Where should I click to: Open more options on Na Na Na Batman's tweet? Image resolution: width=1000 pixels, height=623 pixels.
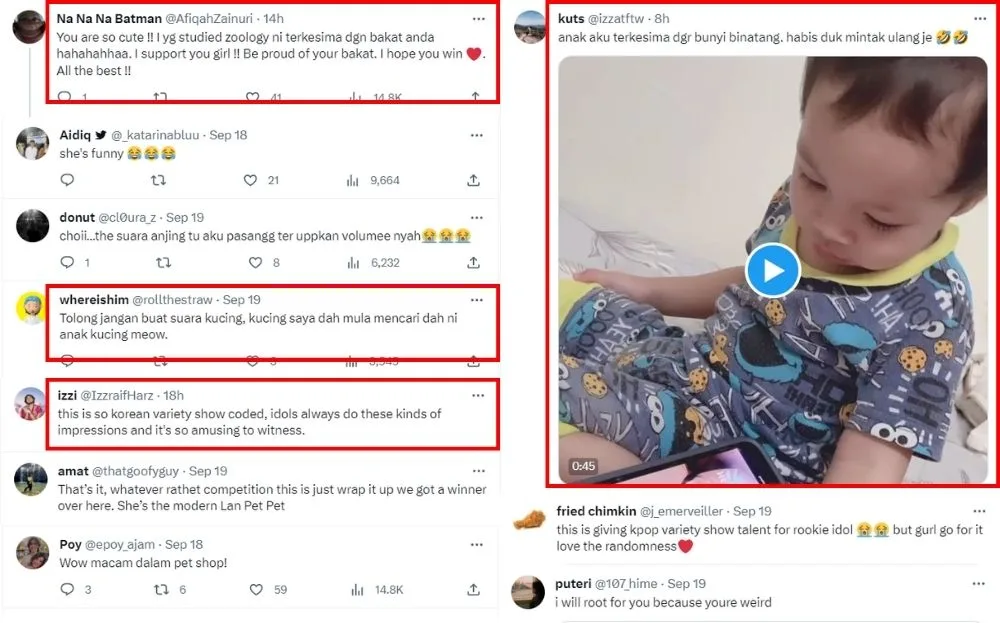pyautogui.click(x=475, y=18)
